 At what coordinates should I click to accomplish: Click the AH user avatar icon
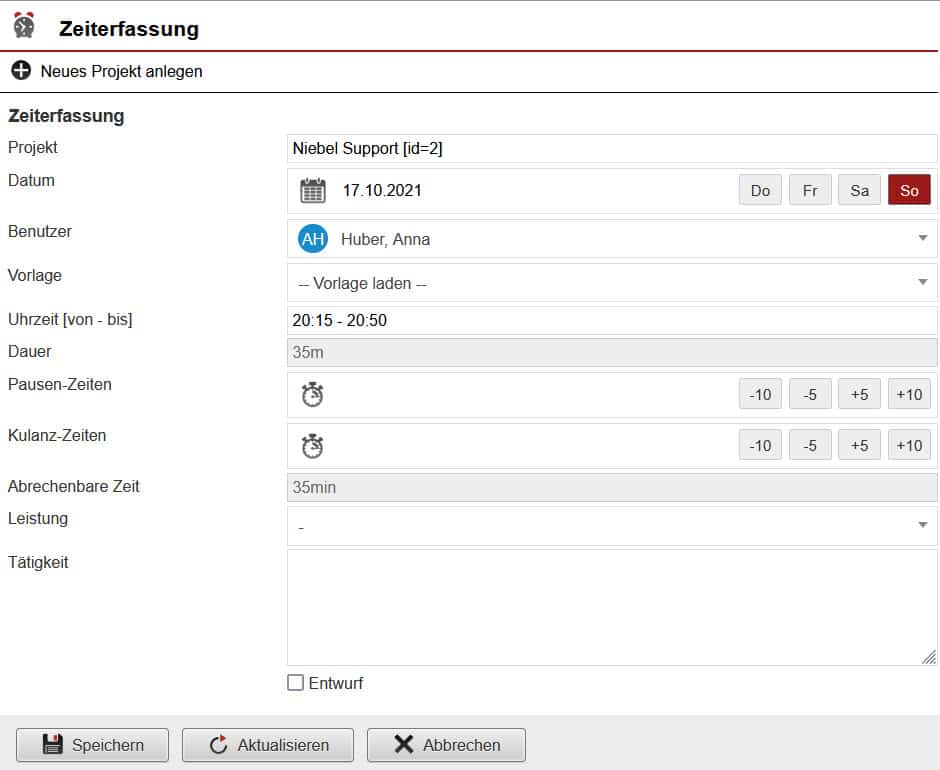tap(313, 239)
